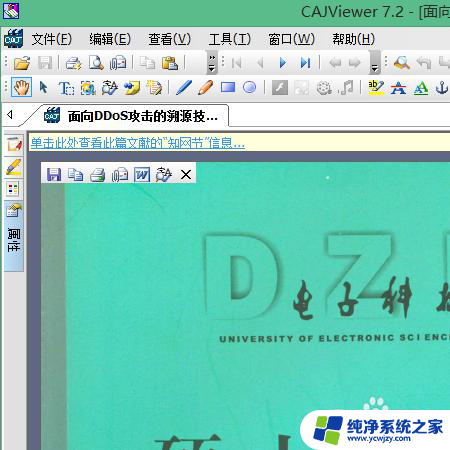Click the sticky note annotation tool
The image size is (450, 450).
(x=132, y=88)
